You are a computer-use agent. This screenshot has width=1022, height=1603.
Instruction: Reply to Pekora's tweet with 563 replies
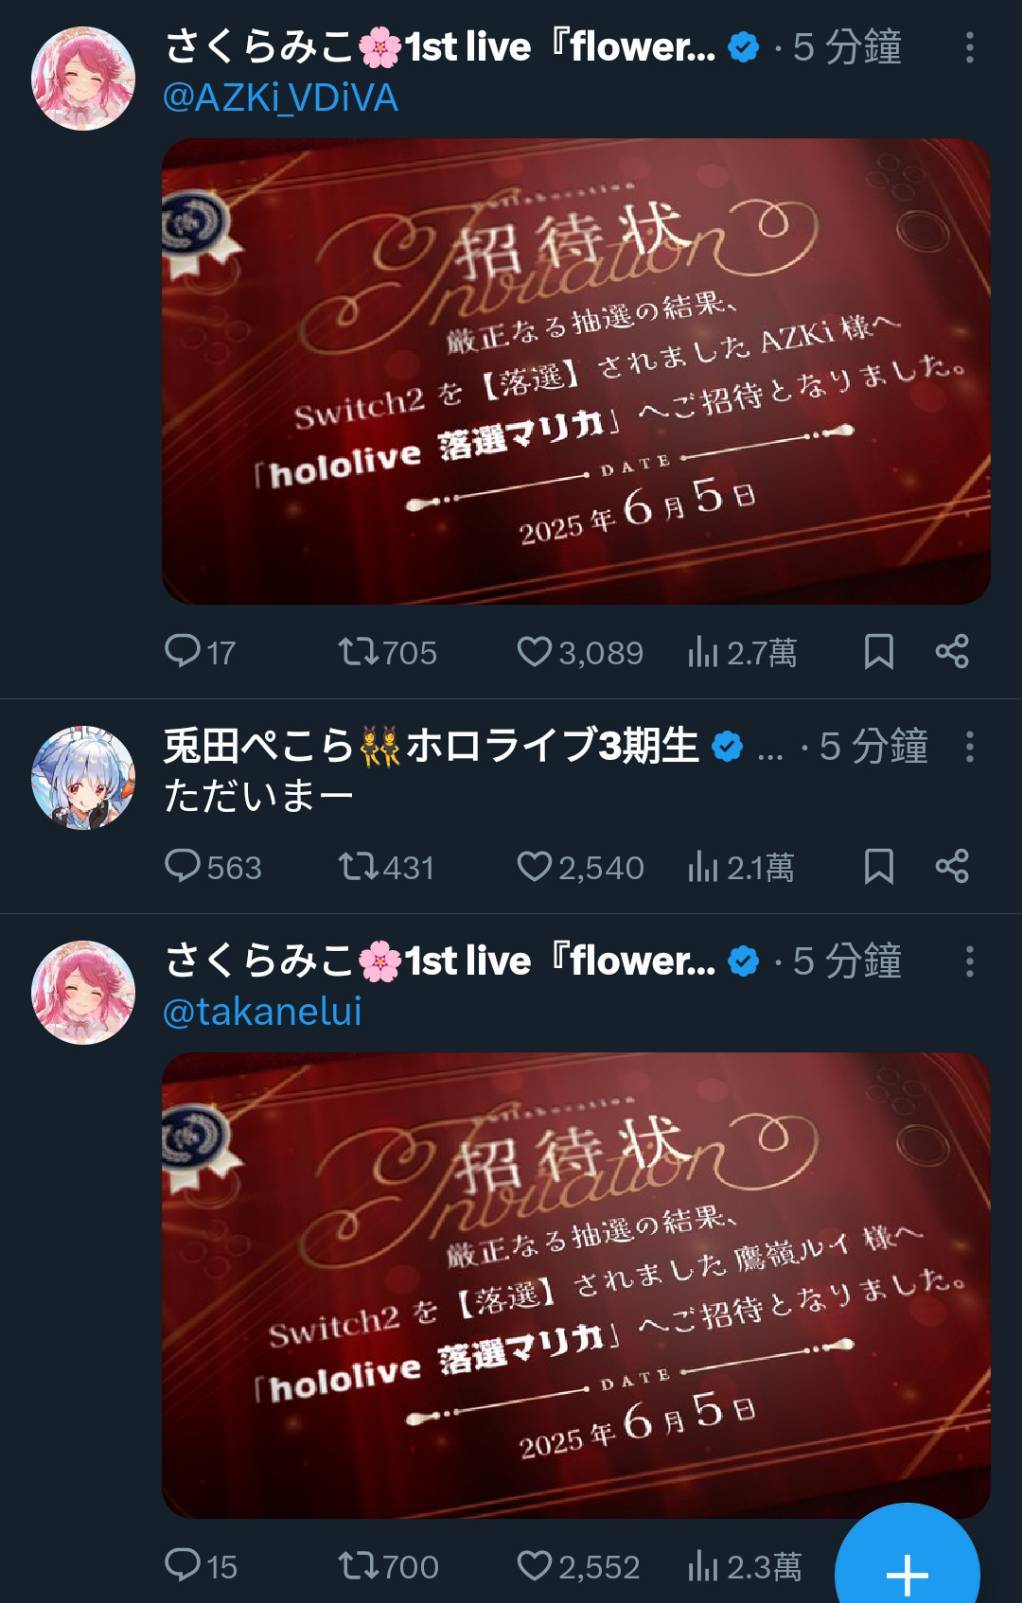[213, 867]
